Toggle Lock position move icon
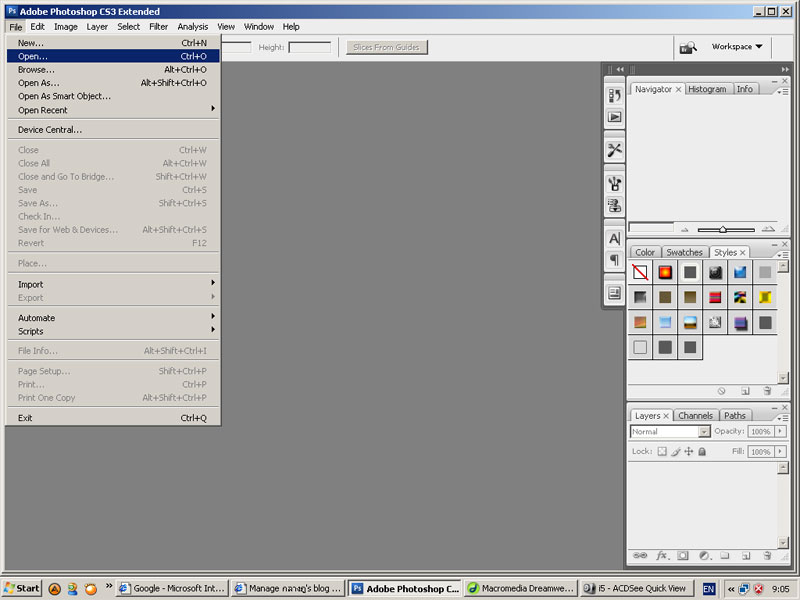 click(689, 452)
